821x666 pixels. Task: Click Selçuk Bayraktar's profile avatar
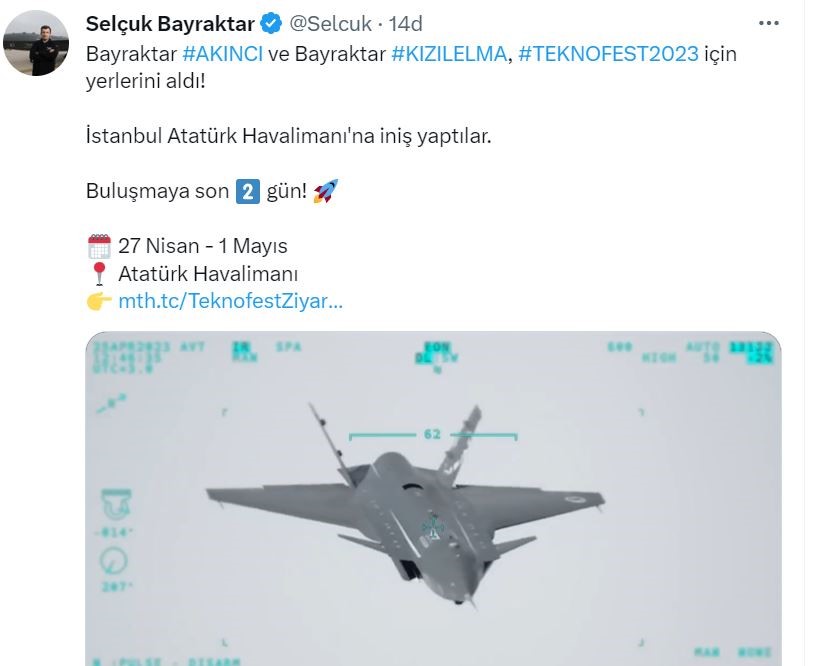point(36,43)
